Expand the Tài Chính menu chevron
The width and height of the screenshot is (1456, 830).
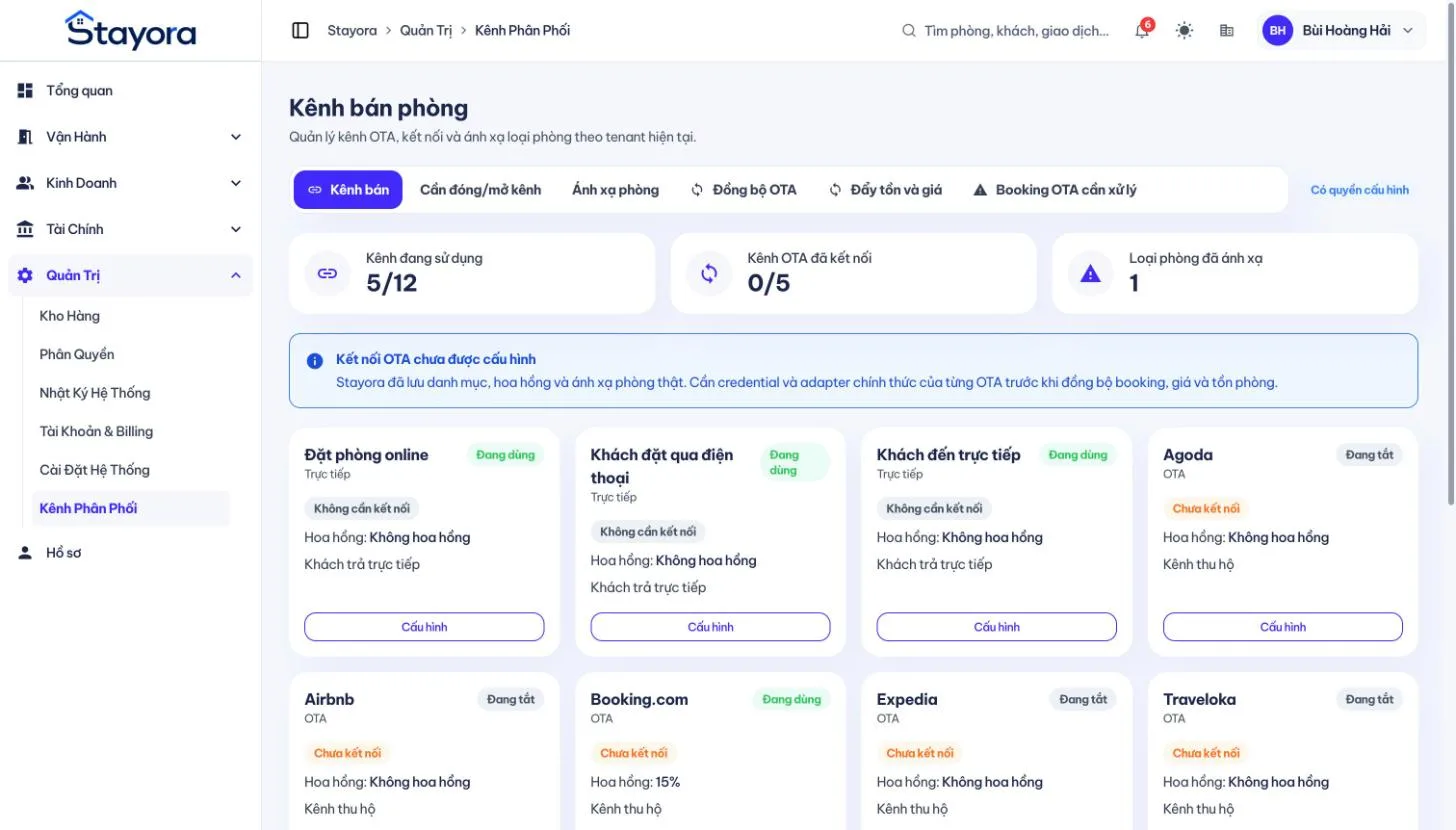click(236, 229)
